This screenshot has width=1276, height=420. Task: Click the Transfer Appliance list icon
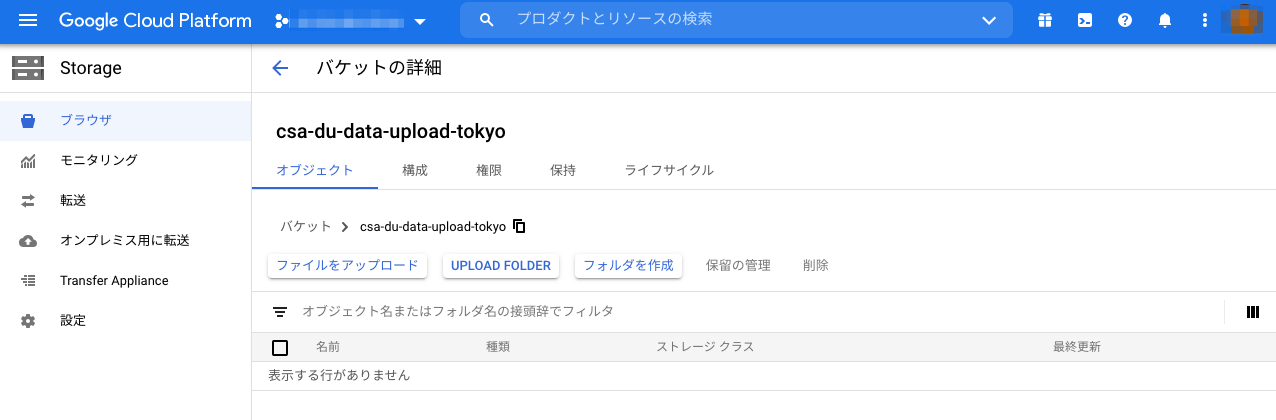(x=28, y=280)
